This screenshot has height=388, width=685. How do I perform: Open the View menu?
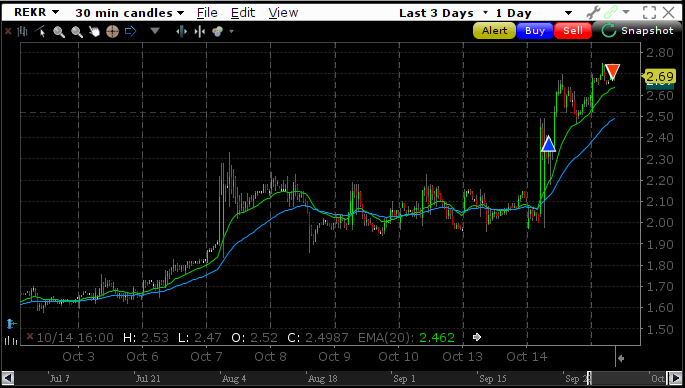[x=283, y=13]
